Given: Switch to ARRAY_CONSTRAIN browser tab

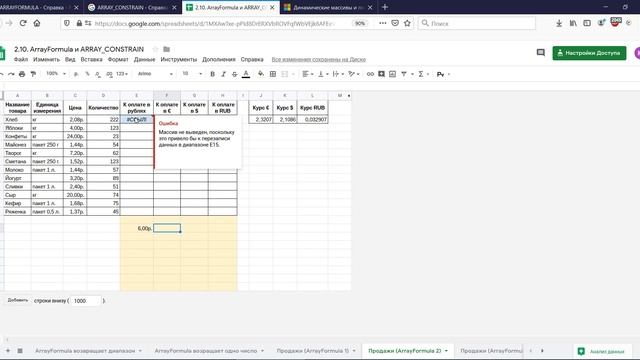Looking at the screenshot, I should pos(132,7).
